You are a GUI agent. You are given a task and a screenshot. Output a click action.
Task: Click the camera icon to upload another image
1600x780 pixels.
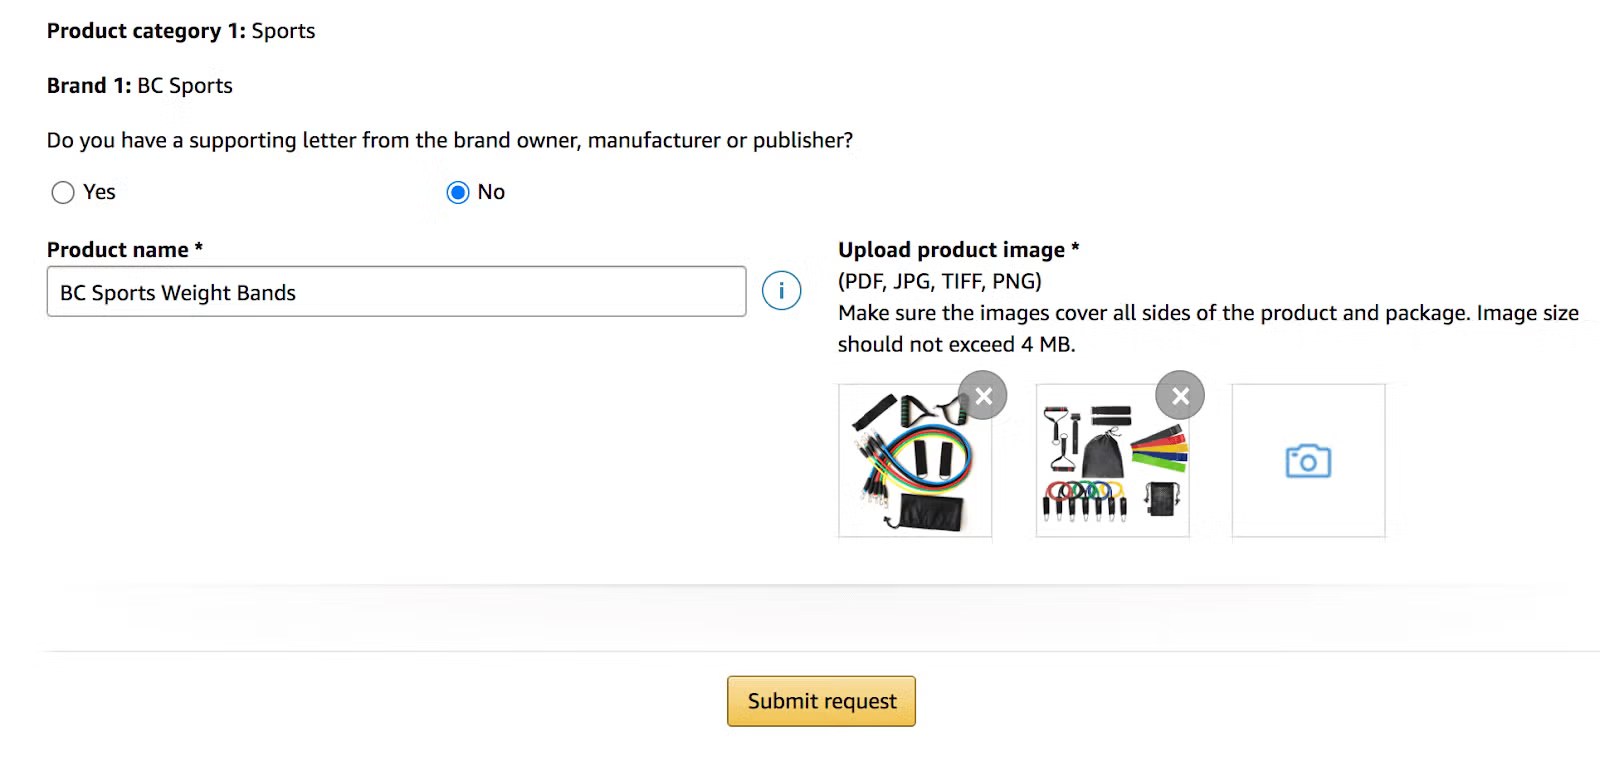tap(1308, 460)
